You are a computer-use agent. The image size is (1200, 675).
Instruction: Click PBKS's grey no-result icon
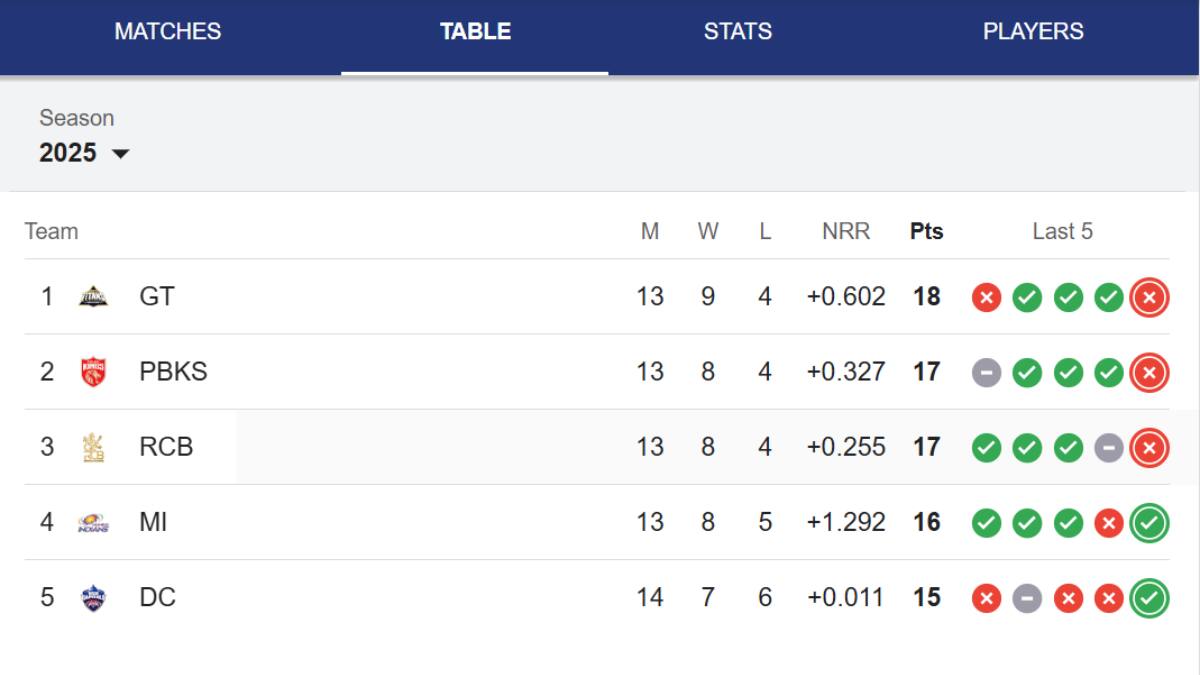pyautogui.click(x=986, y=372)
